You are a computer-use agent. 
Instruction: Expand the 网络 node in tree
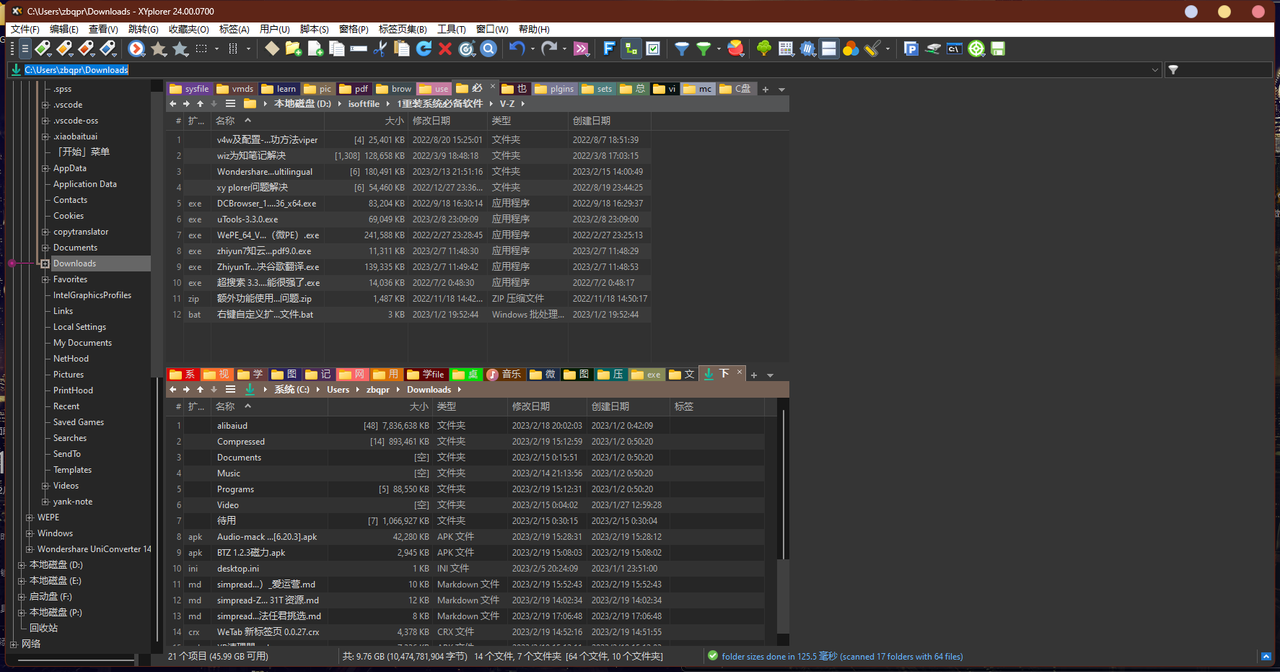pyautogui.click(x=13, y=644)
